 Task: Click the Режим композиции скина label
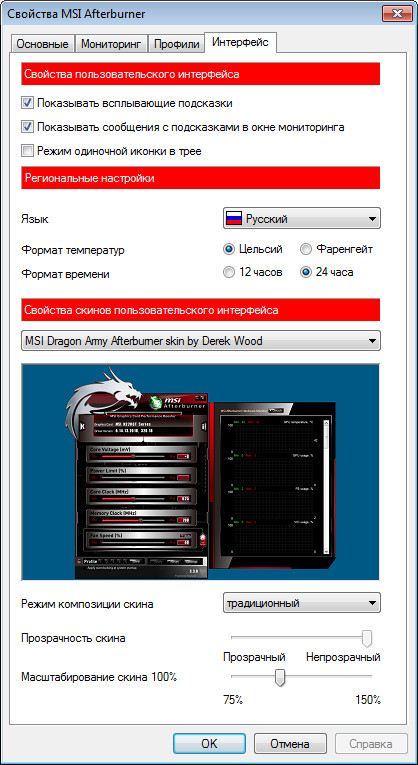pyautogui.click(x=87, y=604)
